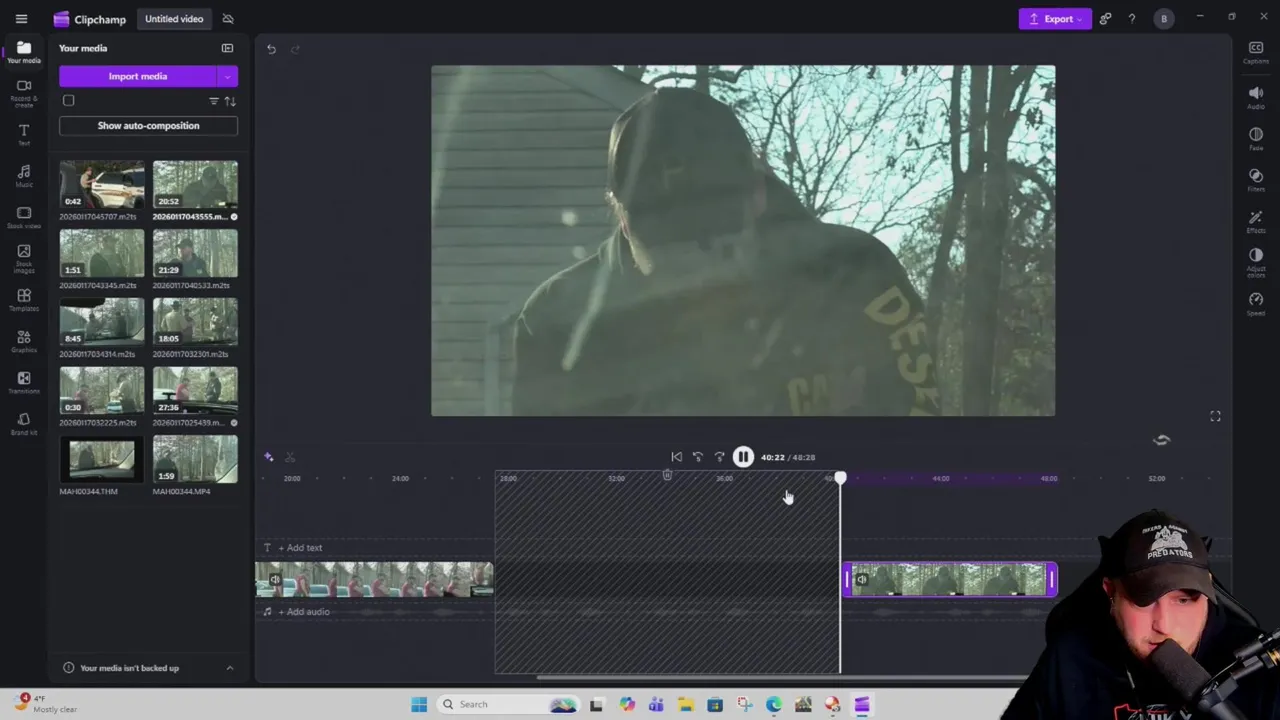Screen dimensions: 1280x720
Task: Skip to the start of video
Action: tap(676, 457)
